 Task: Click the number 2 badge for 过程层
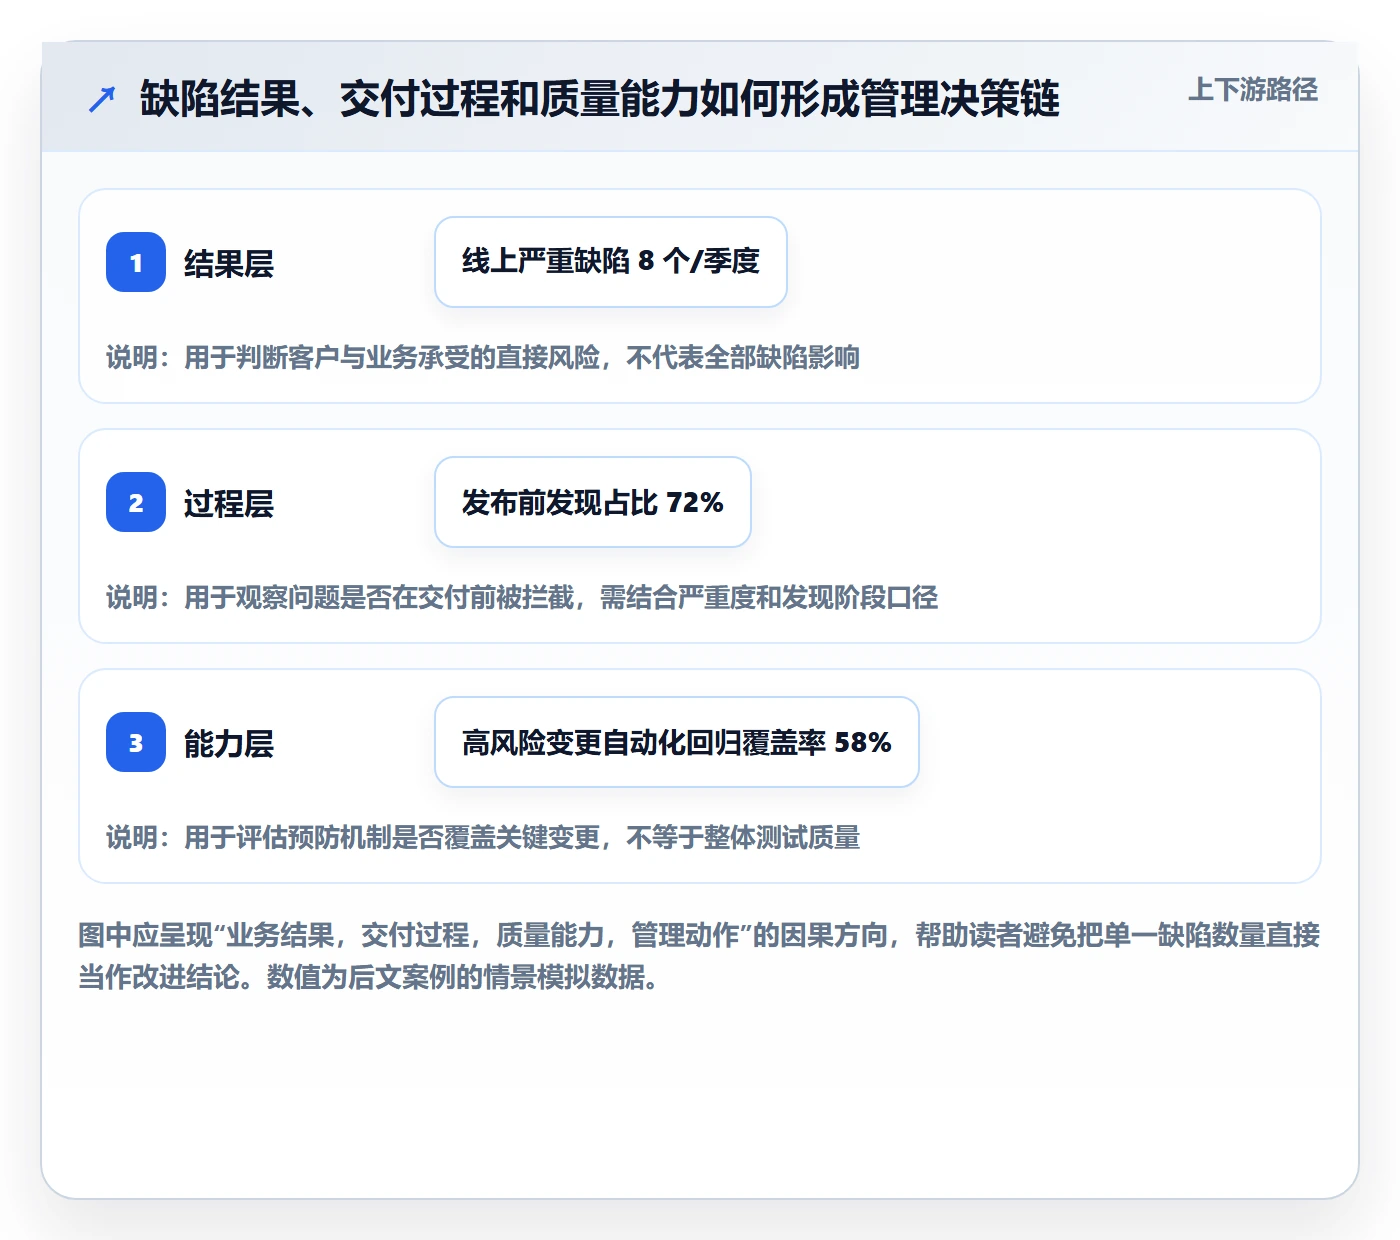[x=136, y=502]
